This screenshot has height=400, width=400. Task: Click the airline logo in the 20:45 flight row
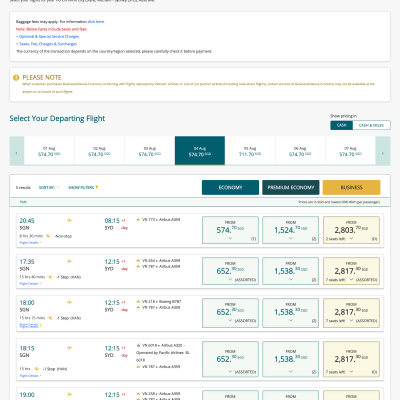(138, 220)
